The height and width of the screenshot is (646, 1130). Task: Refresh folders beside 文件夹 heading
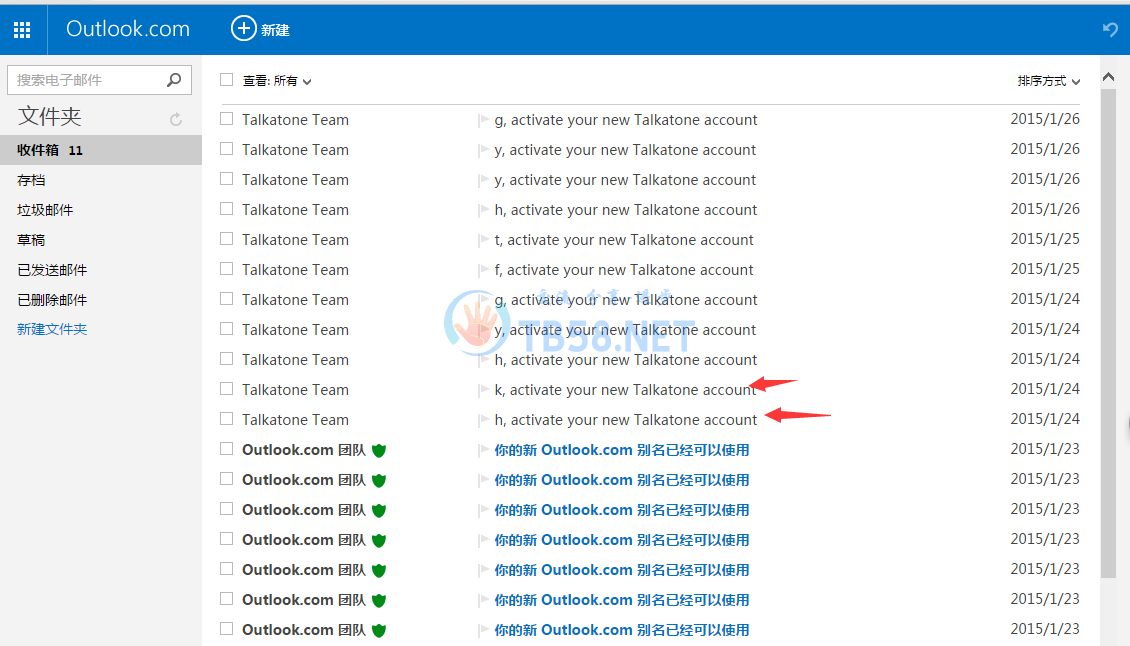point(176,119)
